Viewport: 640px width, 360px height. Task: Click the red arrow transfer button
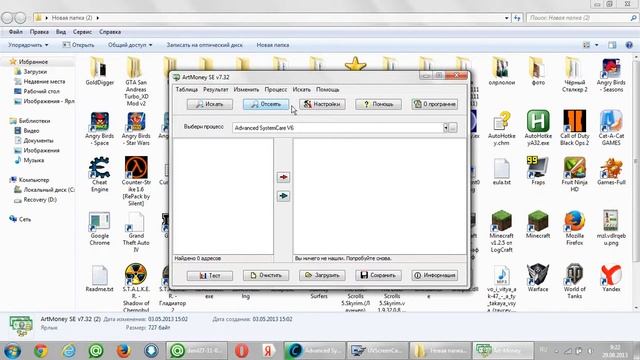[x=283, y=177]
